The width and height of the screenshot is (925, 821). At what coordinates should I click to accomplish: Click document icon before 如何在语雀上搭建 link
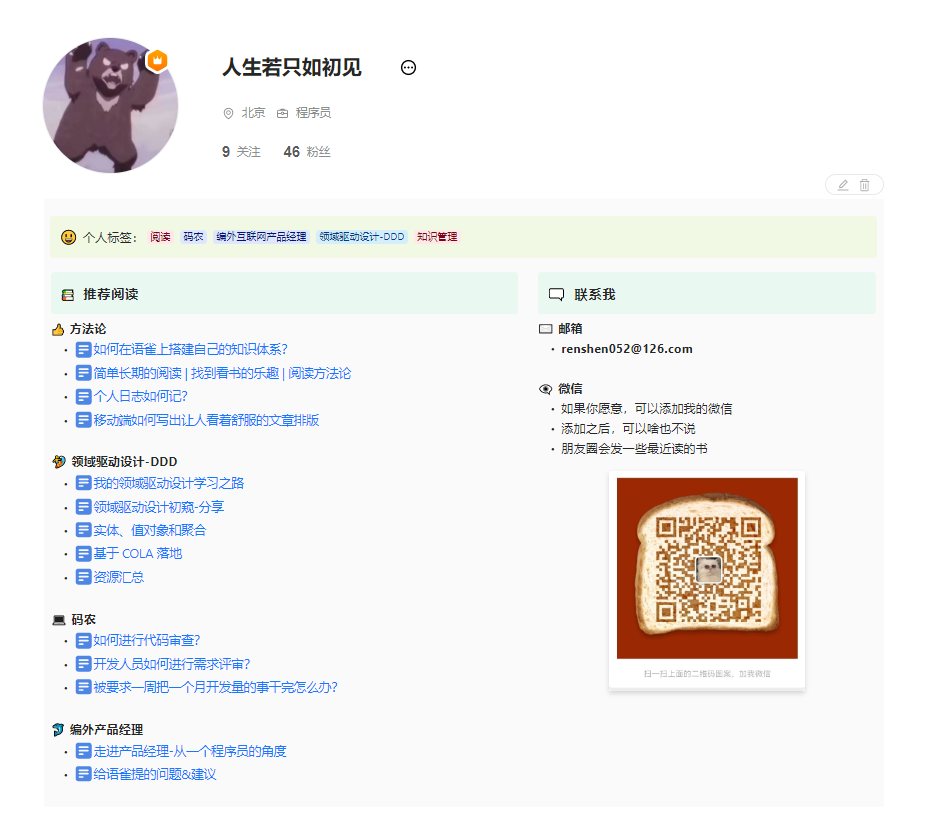[83, 350]
